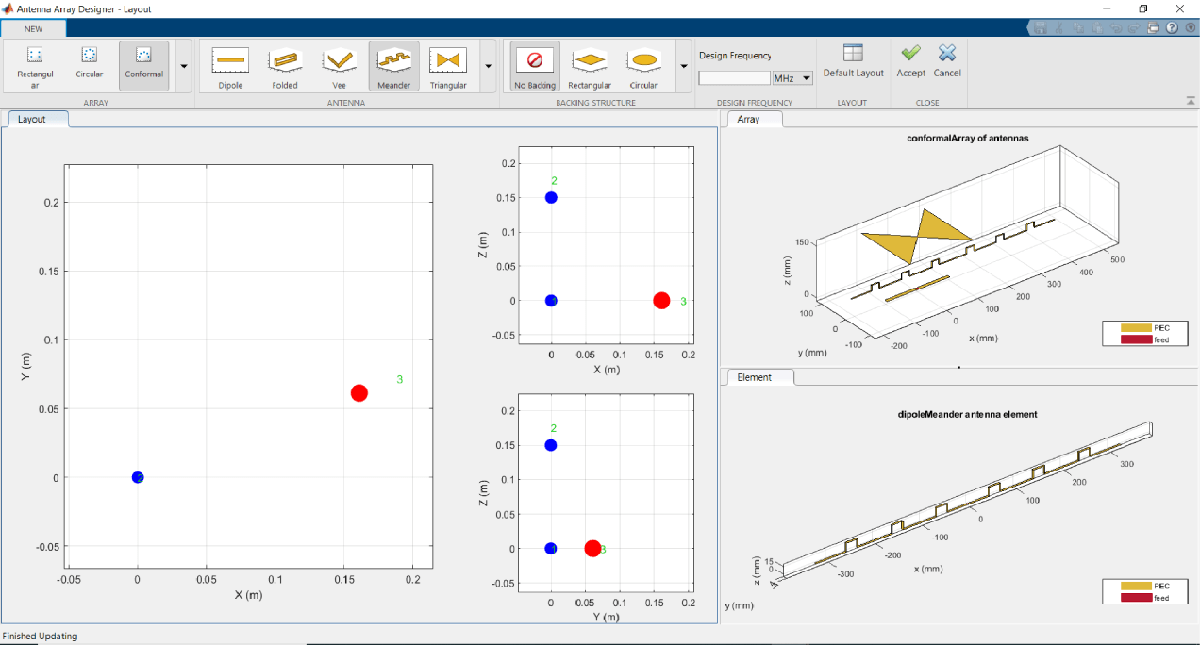
Task: Switch to the NEW ribbon tab
Action: tap(34, 28)
